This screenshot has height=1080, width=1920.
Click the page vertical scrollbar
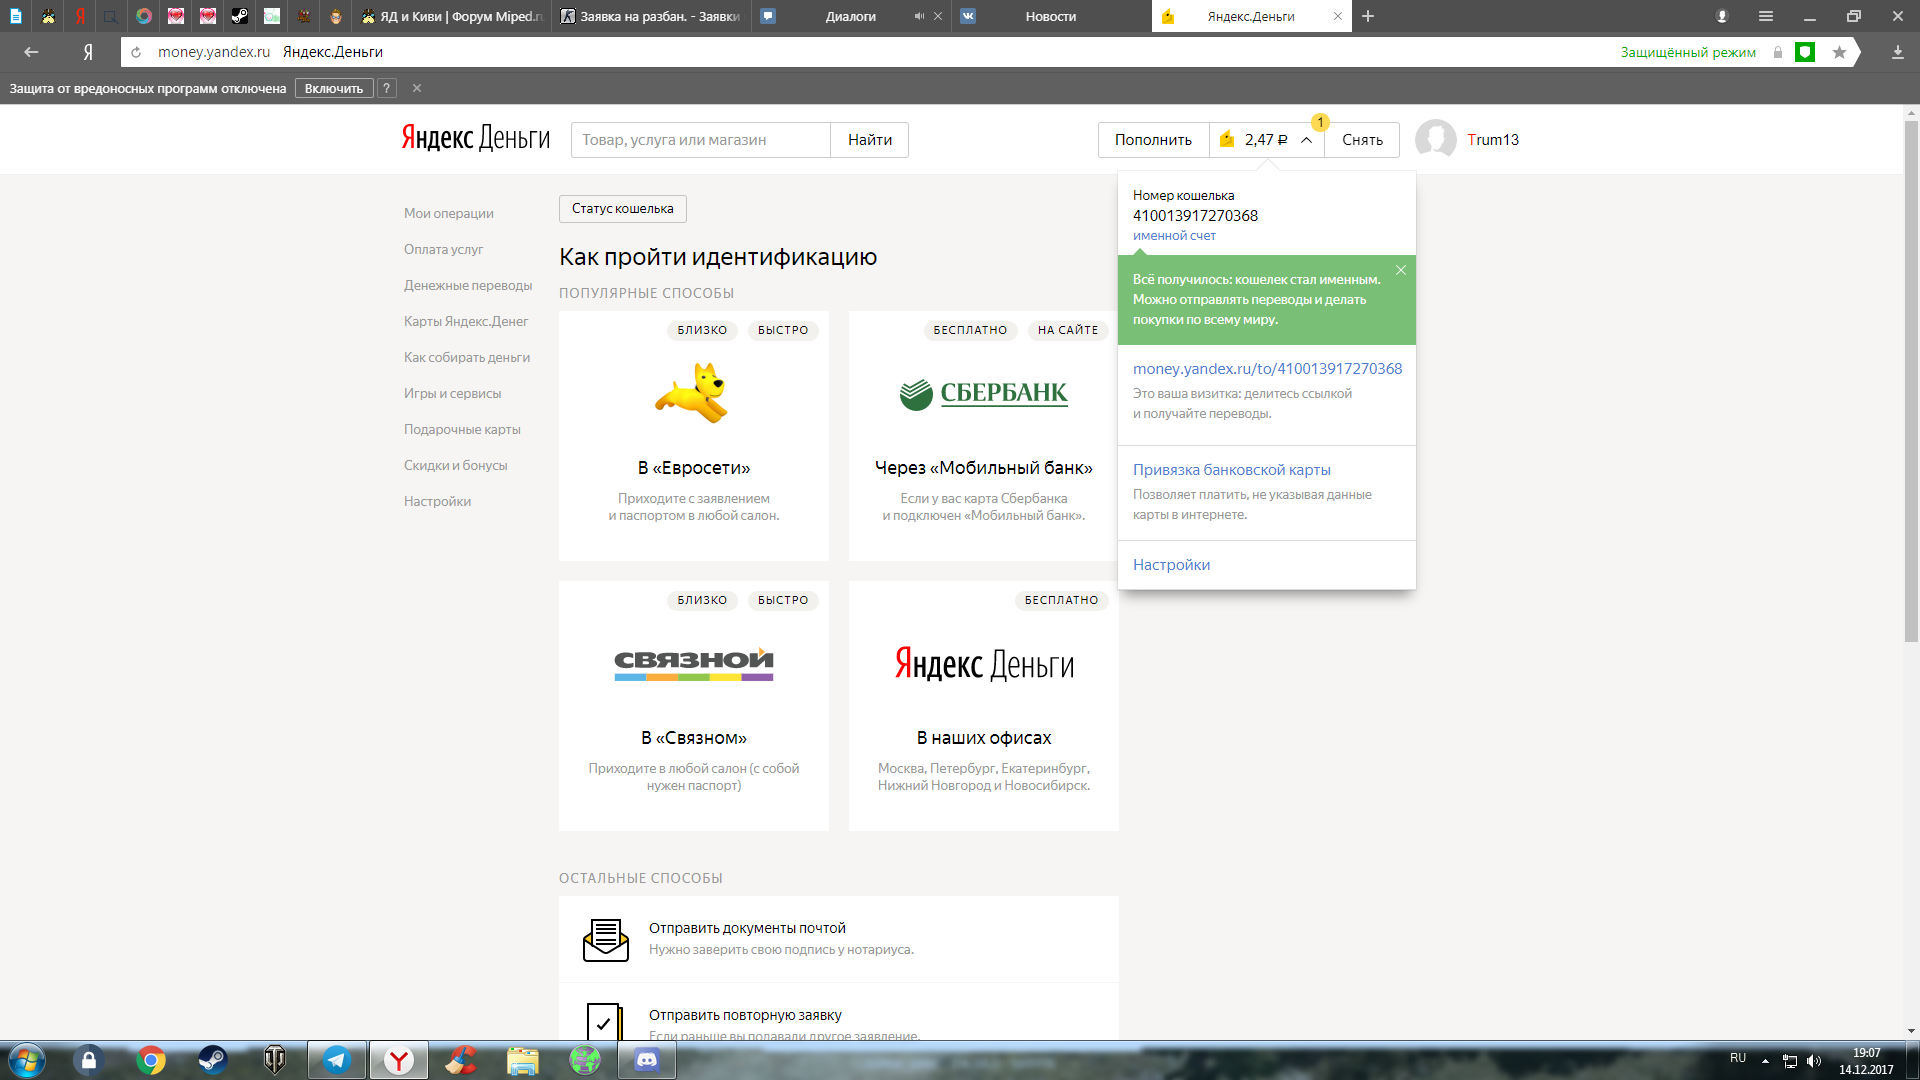point(1911,380)
